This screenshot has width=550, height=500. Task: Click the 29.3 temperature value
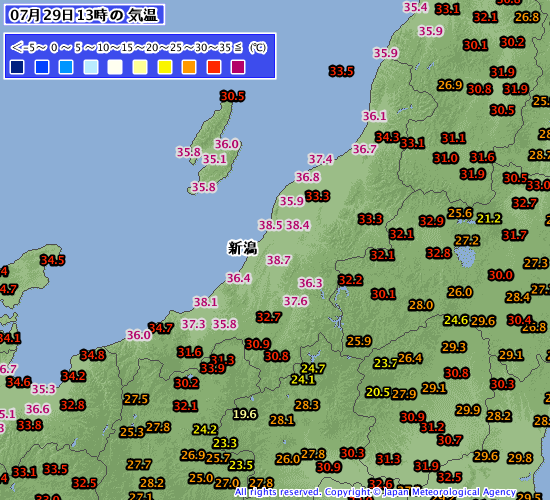tap(454, 347)
